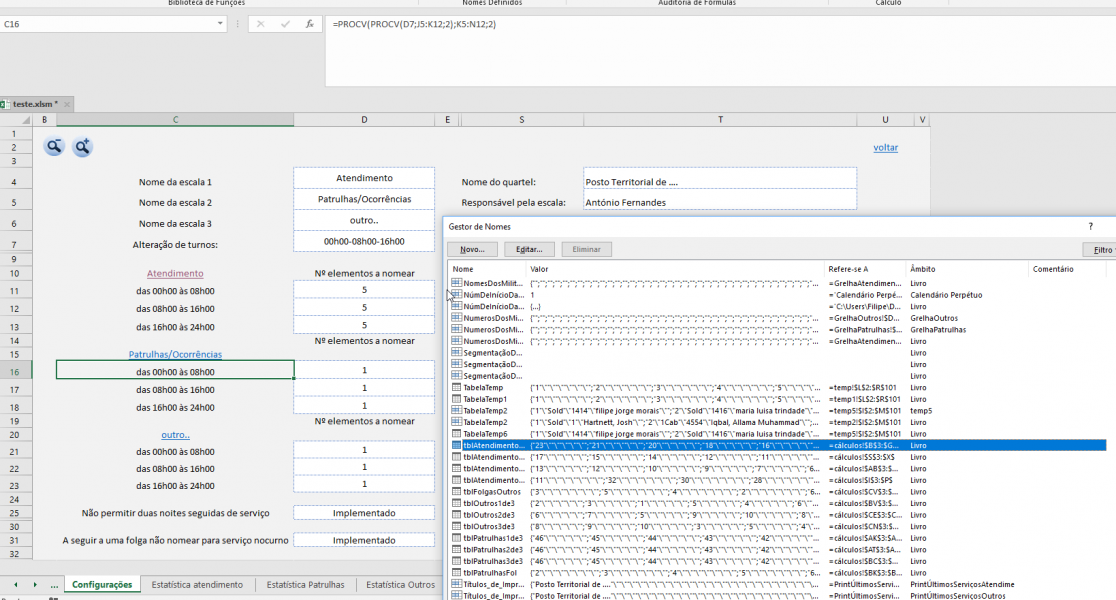This screenshot has width=1116, height=600.
Task: Close the teste.xlsm workbook tab
Action: pyautogui.click(x=68, y=104)
